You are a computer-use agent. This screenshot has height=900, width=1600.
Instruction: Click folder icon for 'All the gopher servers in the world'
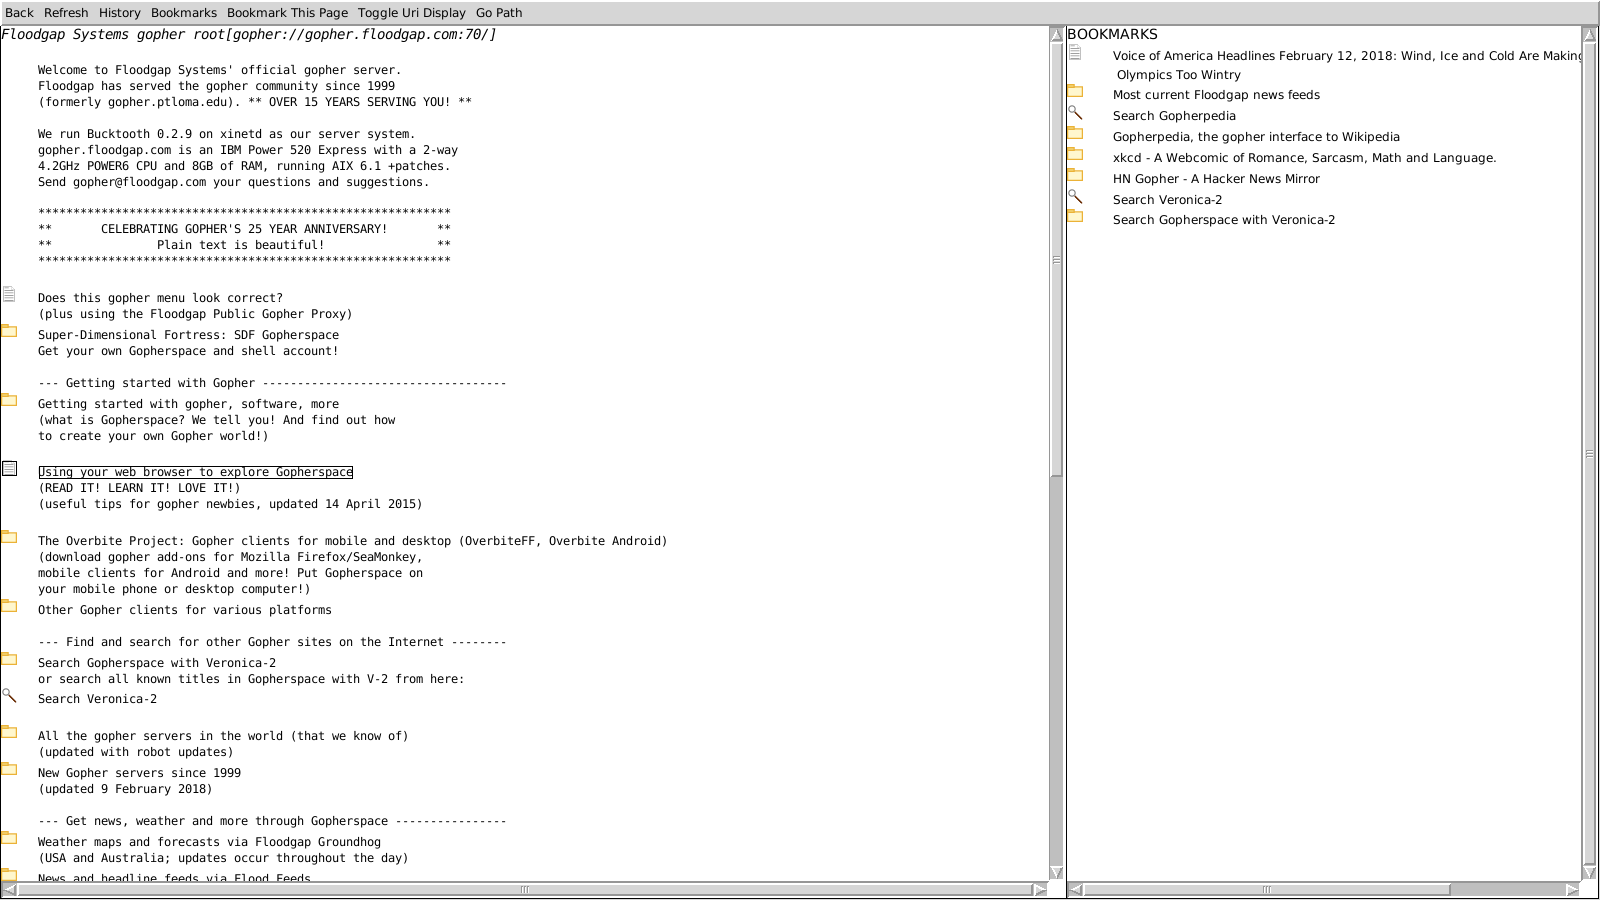pyautogui.click(x=9, y=732)
